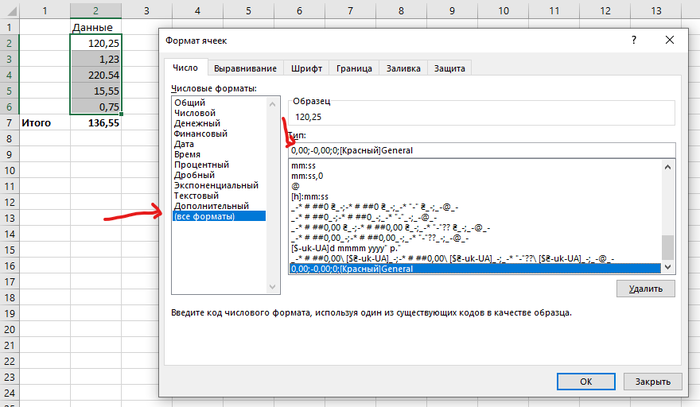Choose the Числовой format category
The width and height of the screenshot is (700, 407).
coord(195,113)
